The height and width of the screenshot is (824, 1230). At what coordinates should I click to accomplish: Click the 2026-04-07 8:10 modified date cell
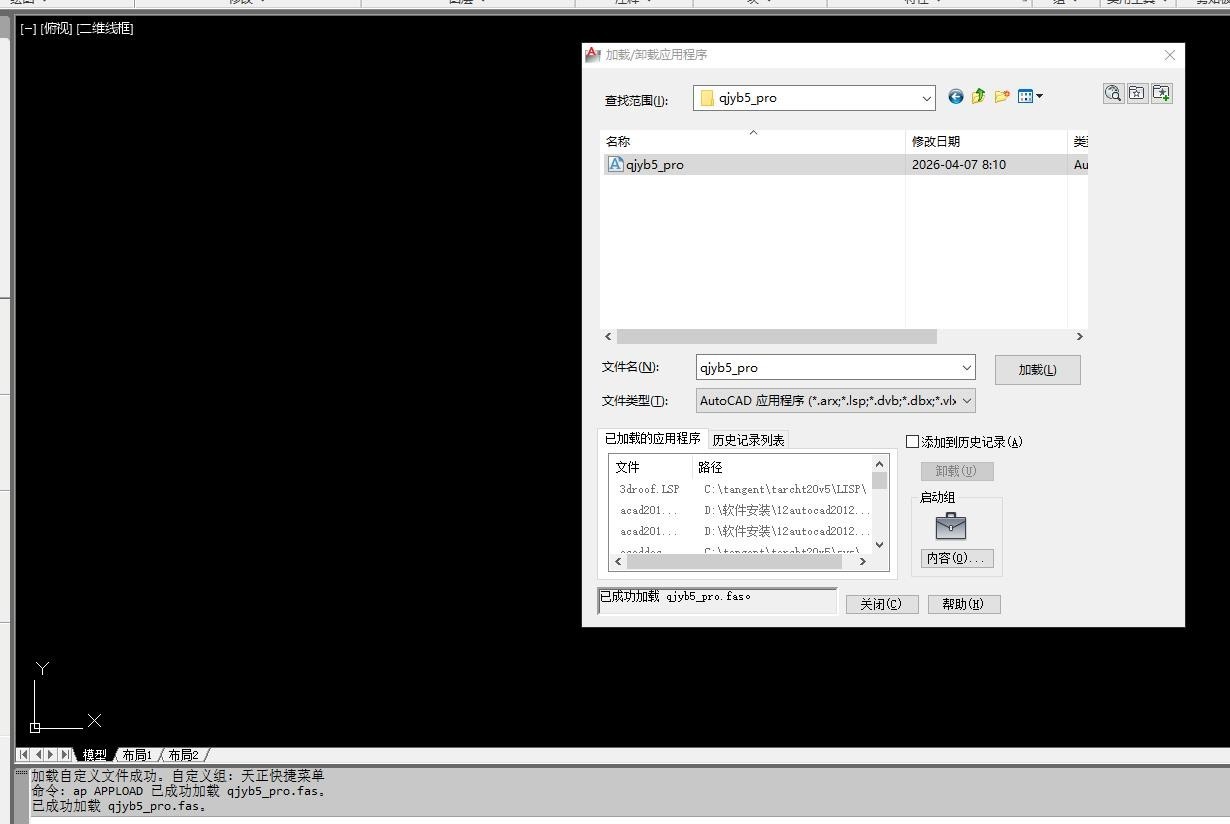tap(959, 165)
